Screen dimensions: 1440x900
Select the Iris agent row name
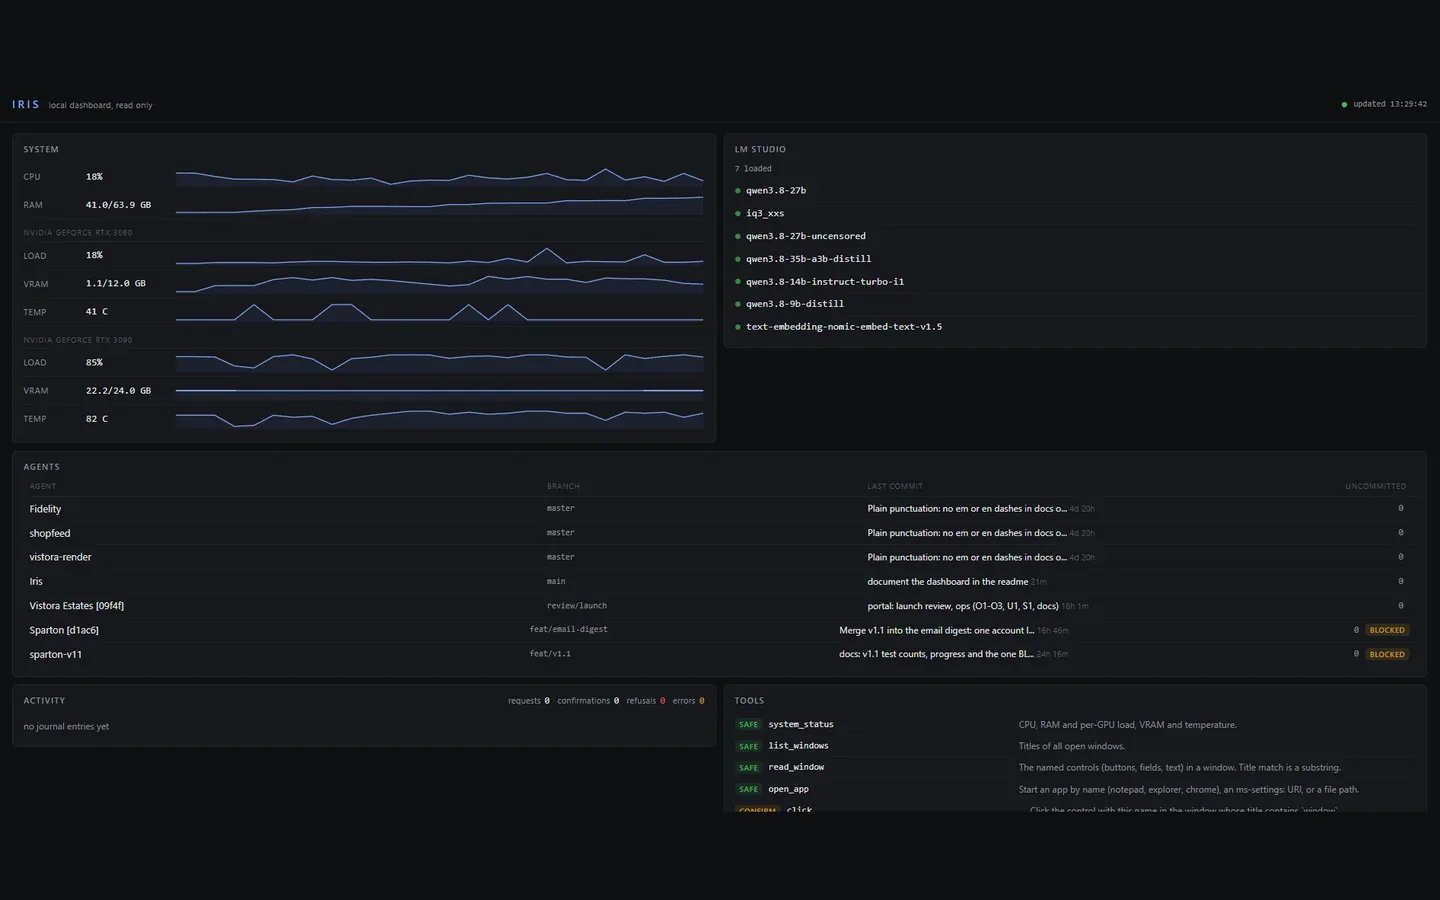(36, 581)
